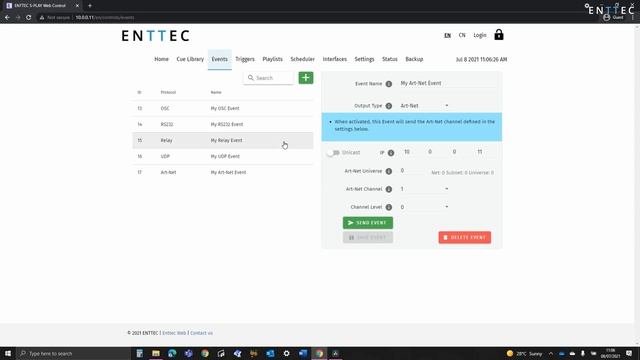Show hidden system tray icons
Image resolution: width=640 pixels, height=360 pixels.
pyautogui.click(x=551, y=353)
